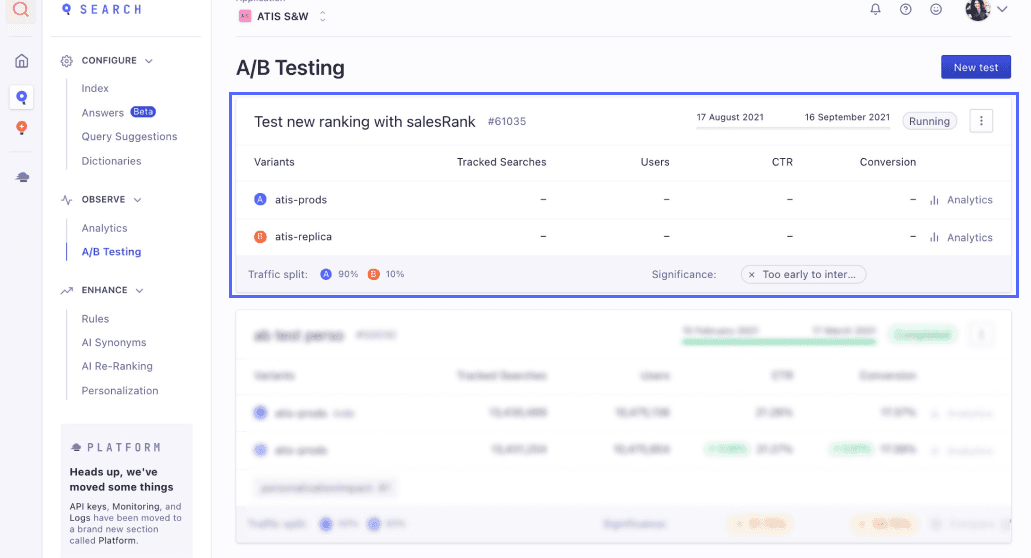
Task: Select the atis-prods variant name
Action: point(301,200)
